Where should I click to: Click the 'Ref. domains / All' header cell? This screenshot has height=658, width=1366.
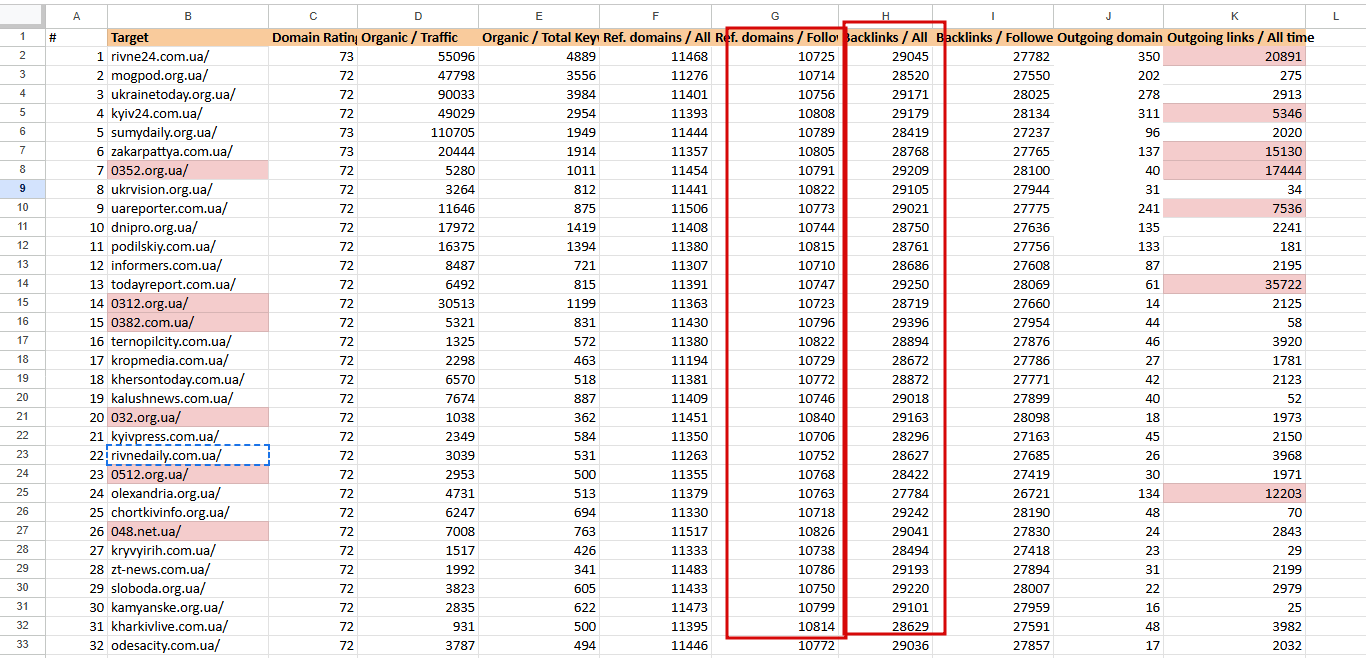(x=655, y=37)
